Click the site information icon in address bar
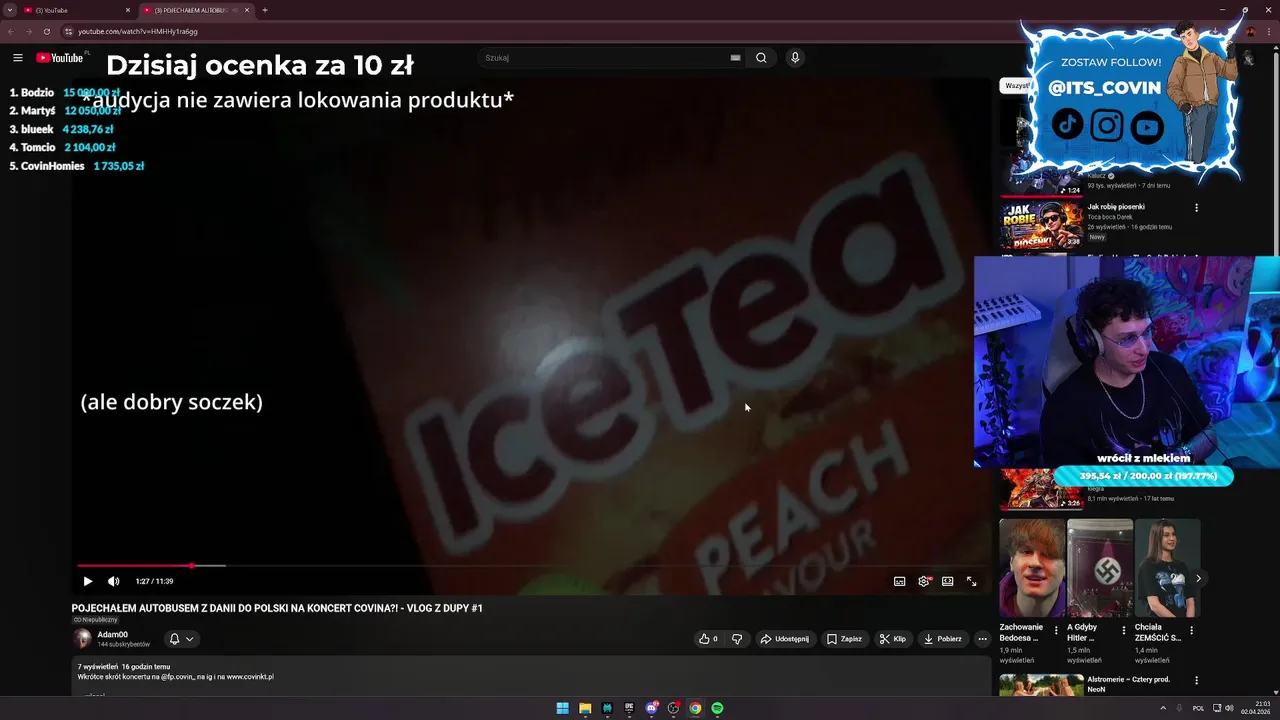Screen dimensions: 1280x720 tap(68, 31)
